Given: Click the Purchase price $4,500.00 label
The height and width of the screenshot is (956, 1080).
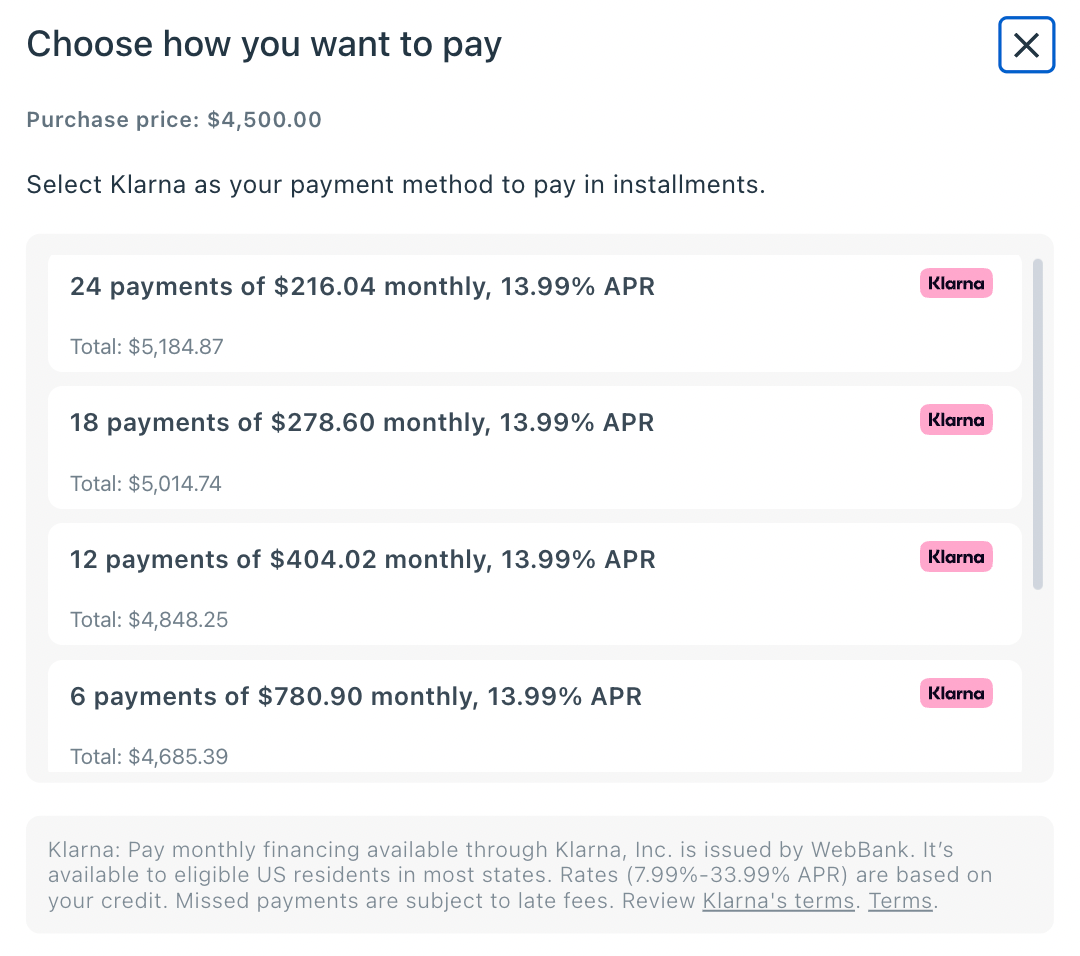Looking at the screenshot, I should [174, 120].
